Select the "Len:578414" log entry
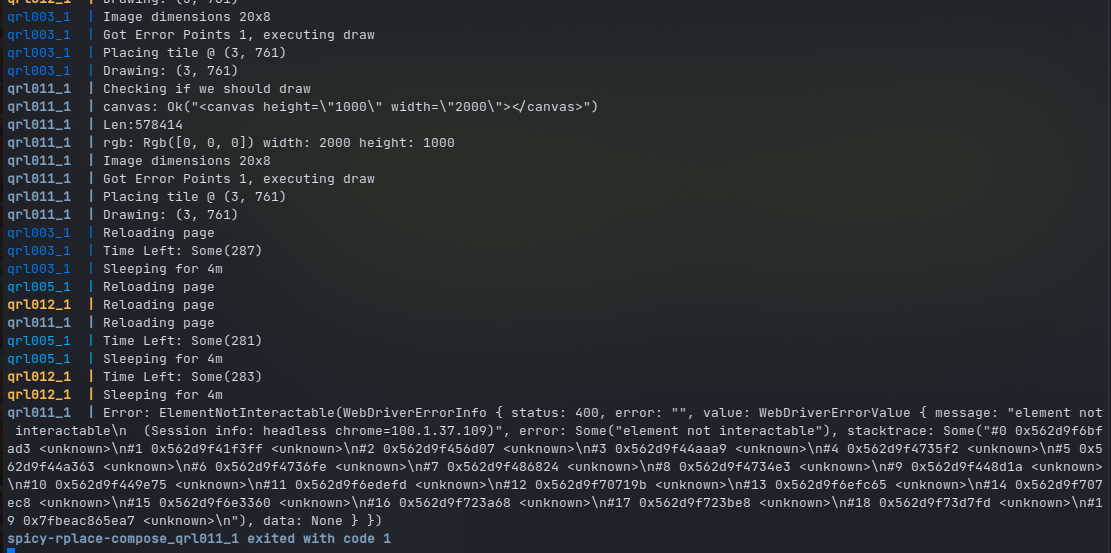 [x=143, y=125]
